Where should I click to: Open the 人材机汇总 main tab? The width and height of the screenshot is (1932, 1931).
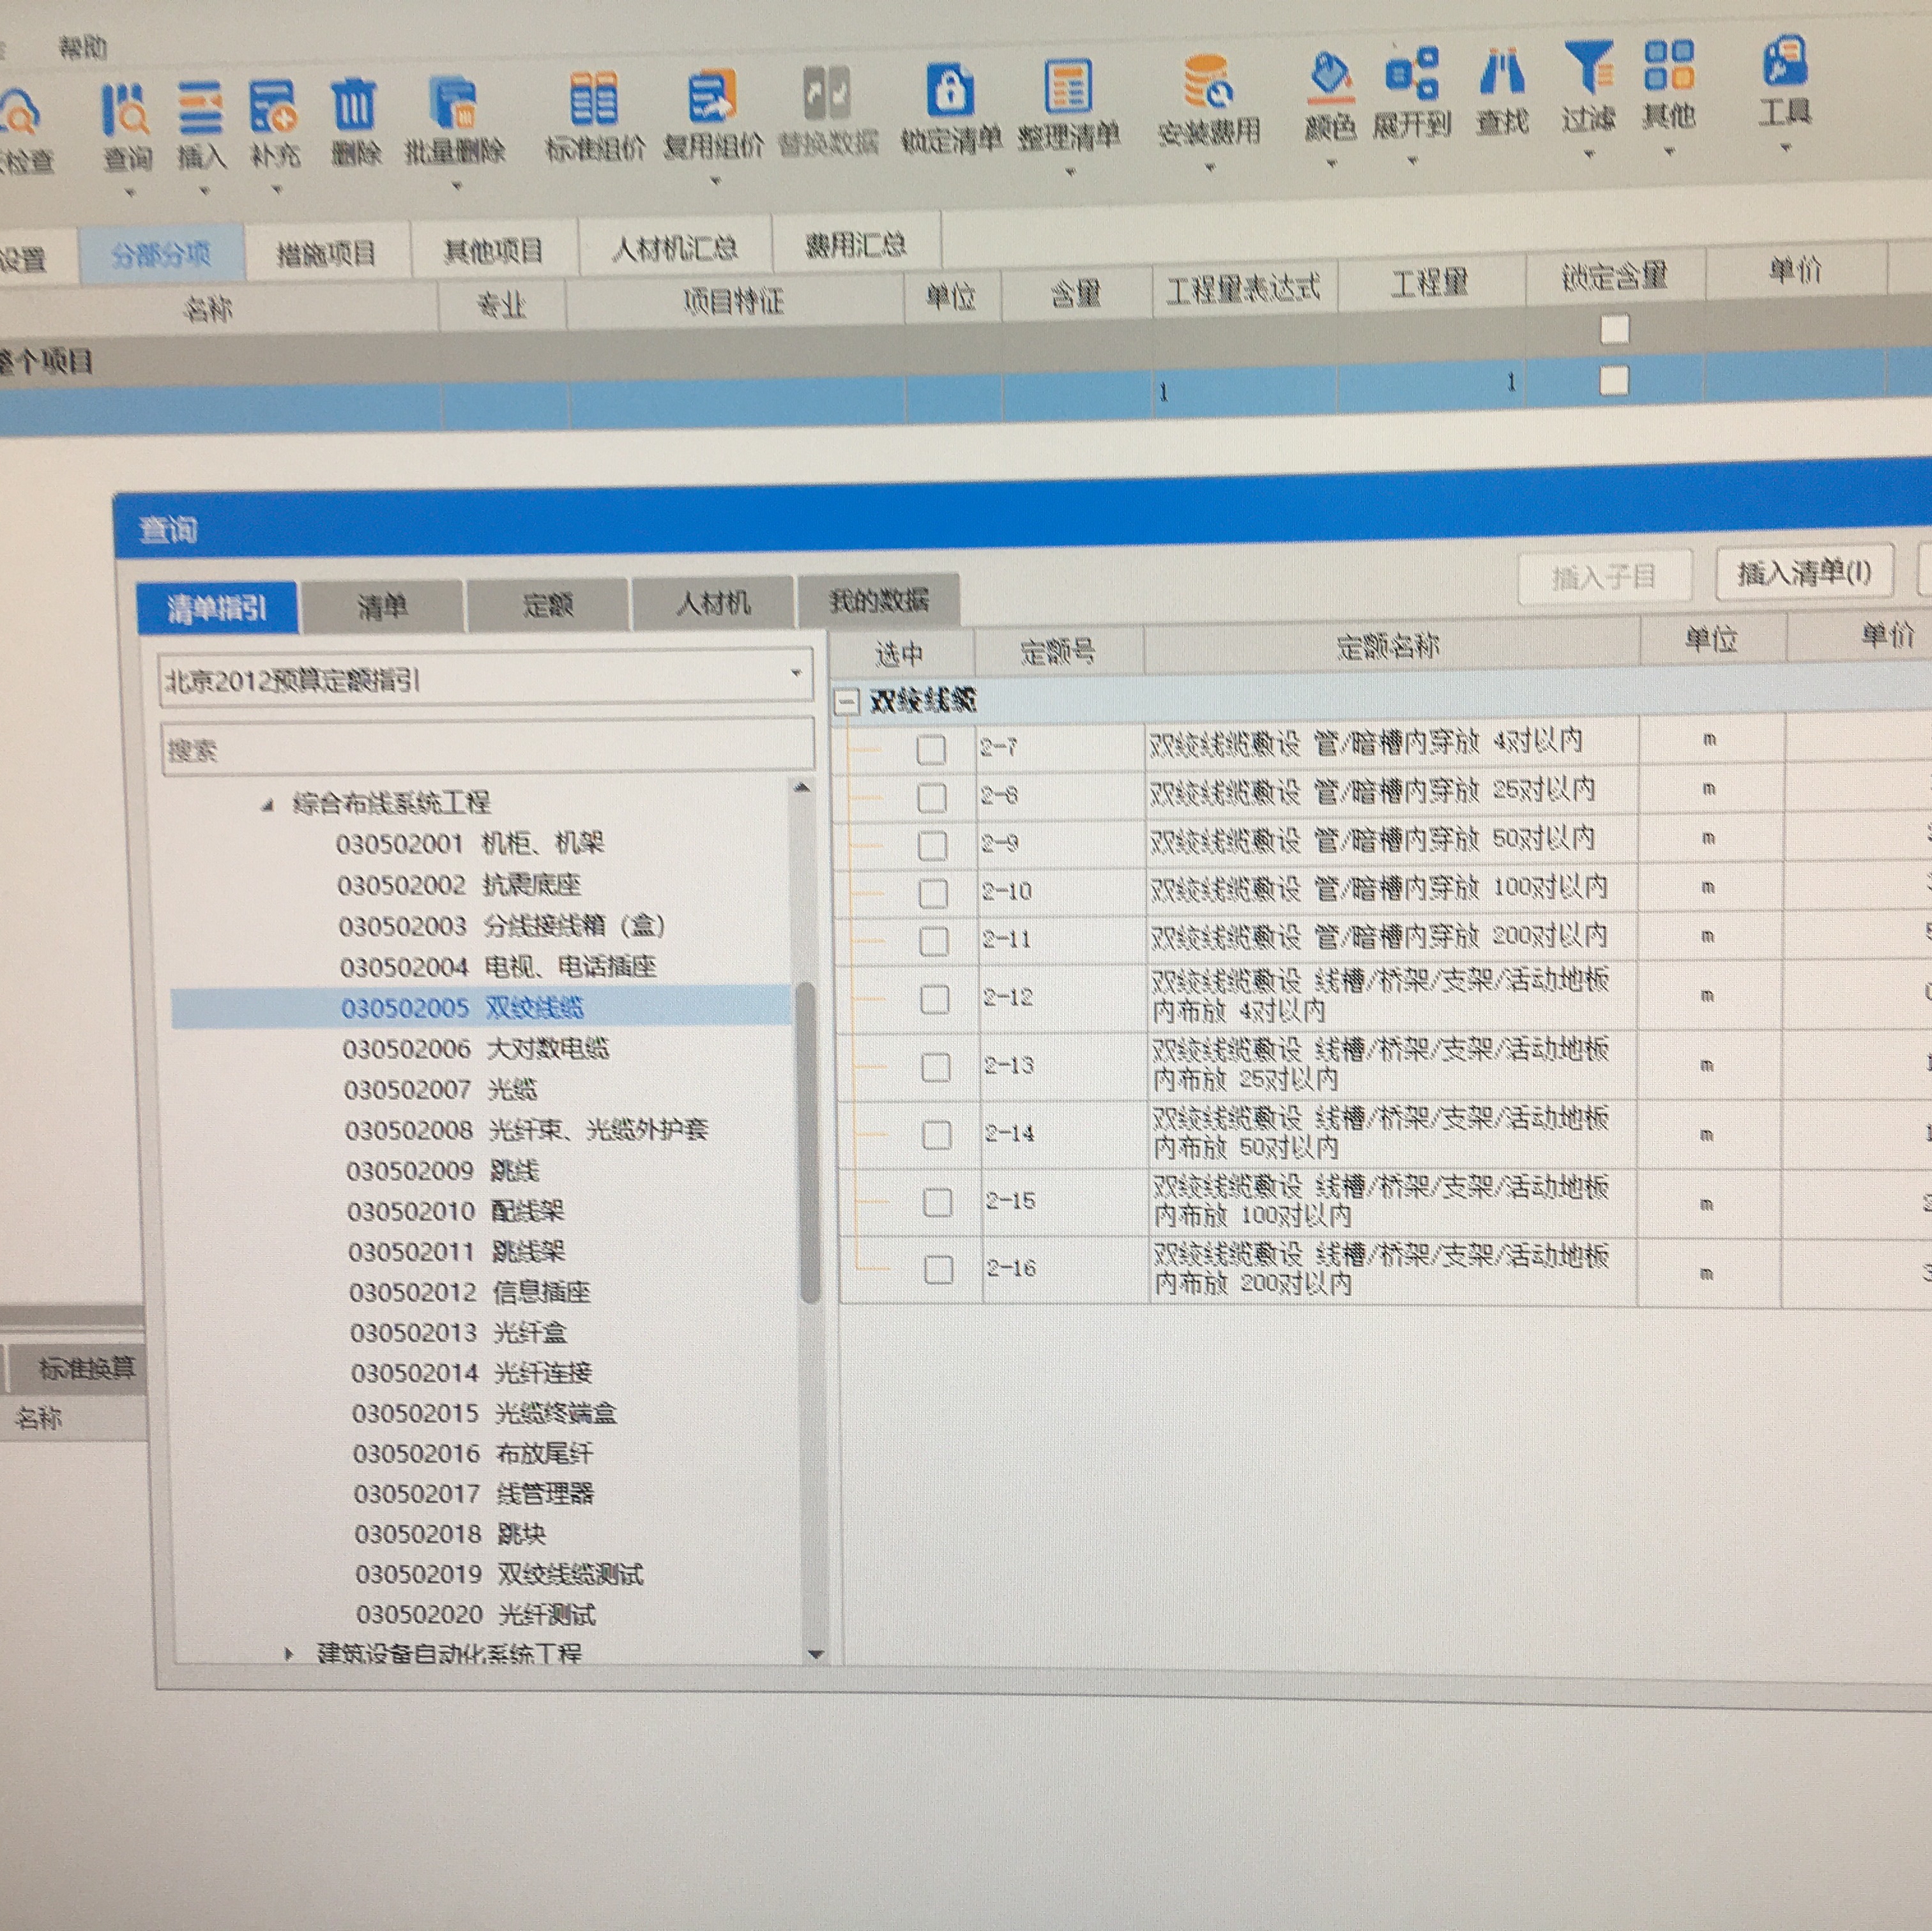pyautogui.click(x=675, y=247)
